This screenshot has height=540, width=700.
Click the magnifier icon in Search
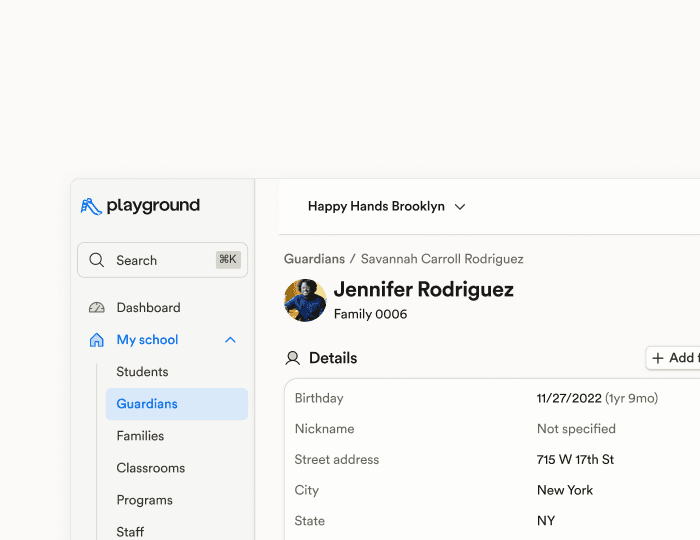click(96, 260)
